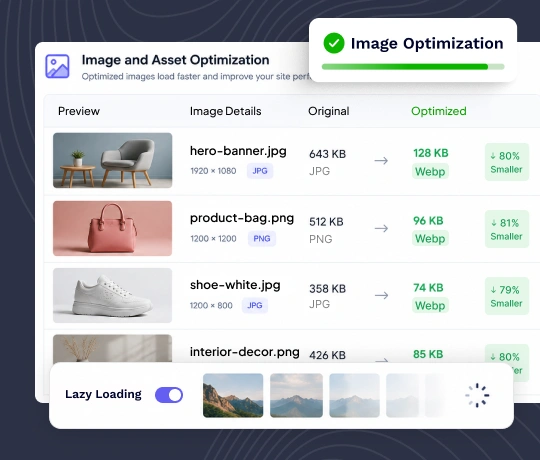Click the 643 KB original size

(327, 154)
